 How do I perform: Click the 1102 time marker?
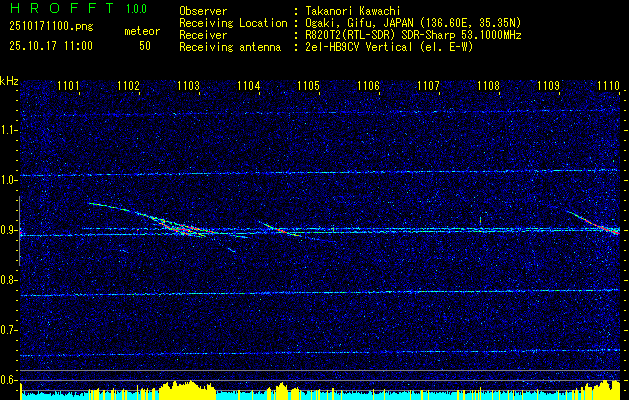point(128,85)
